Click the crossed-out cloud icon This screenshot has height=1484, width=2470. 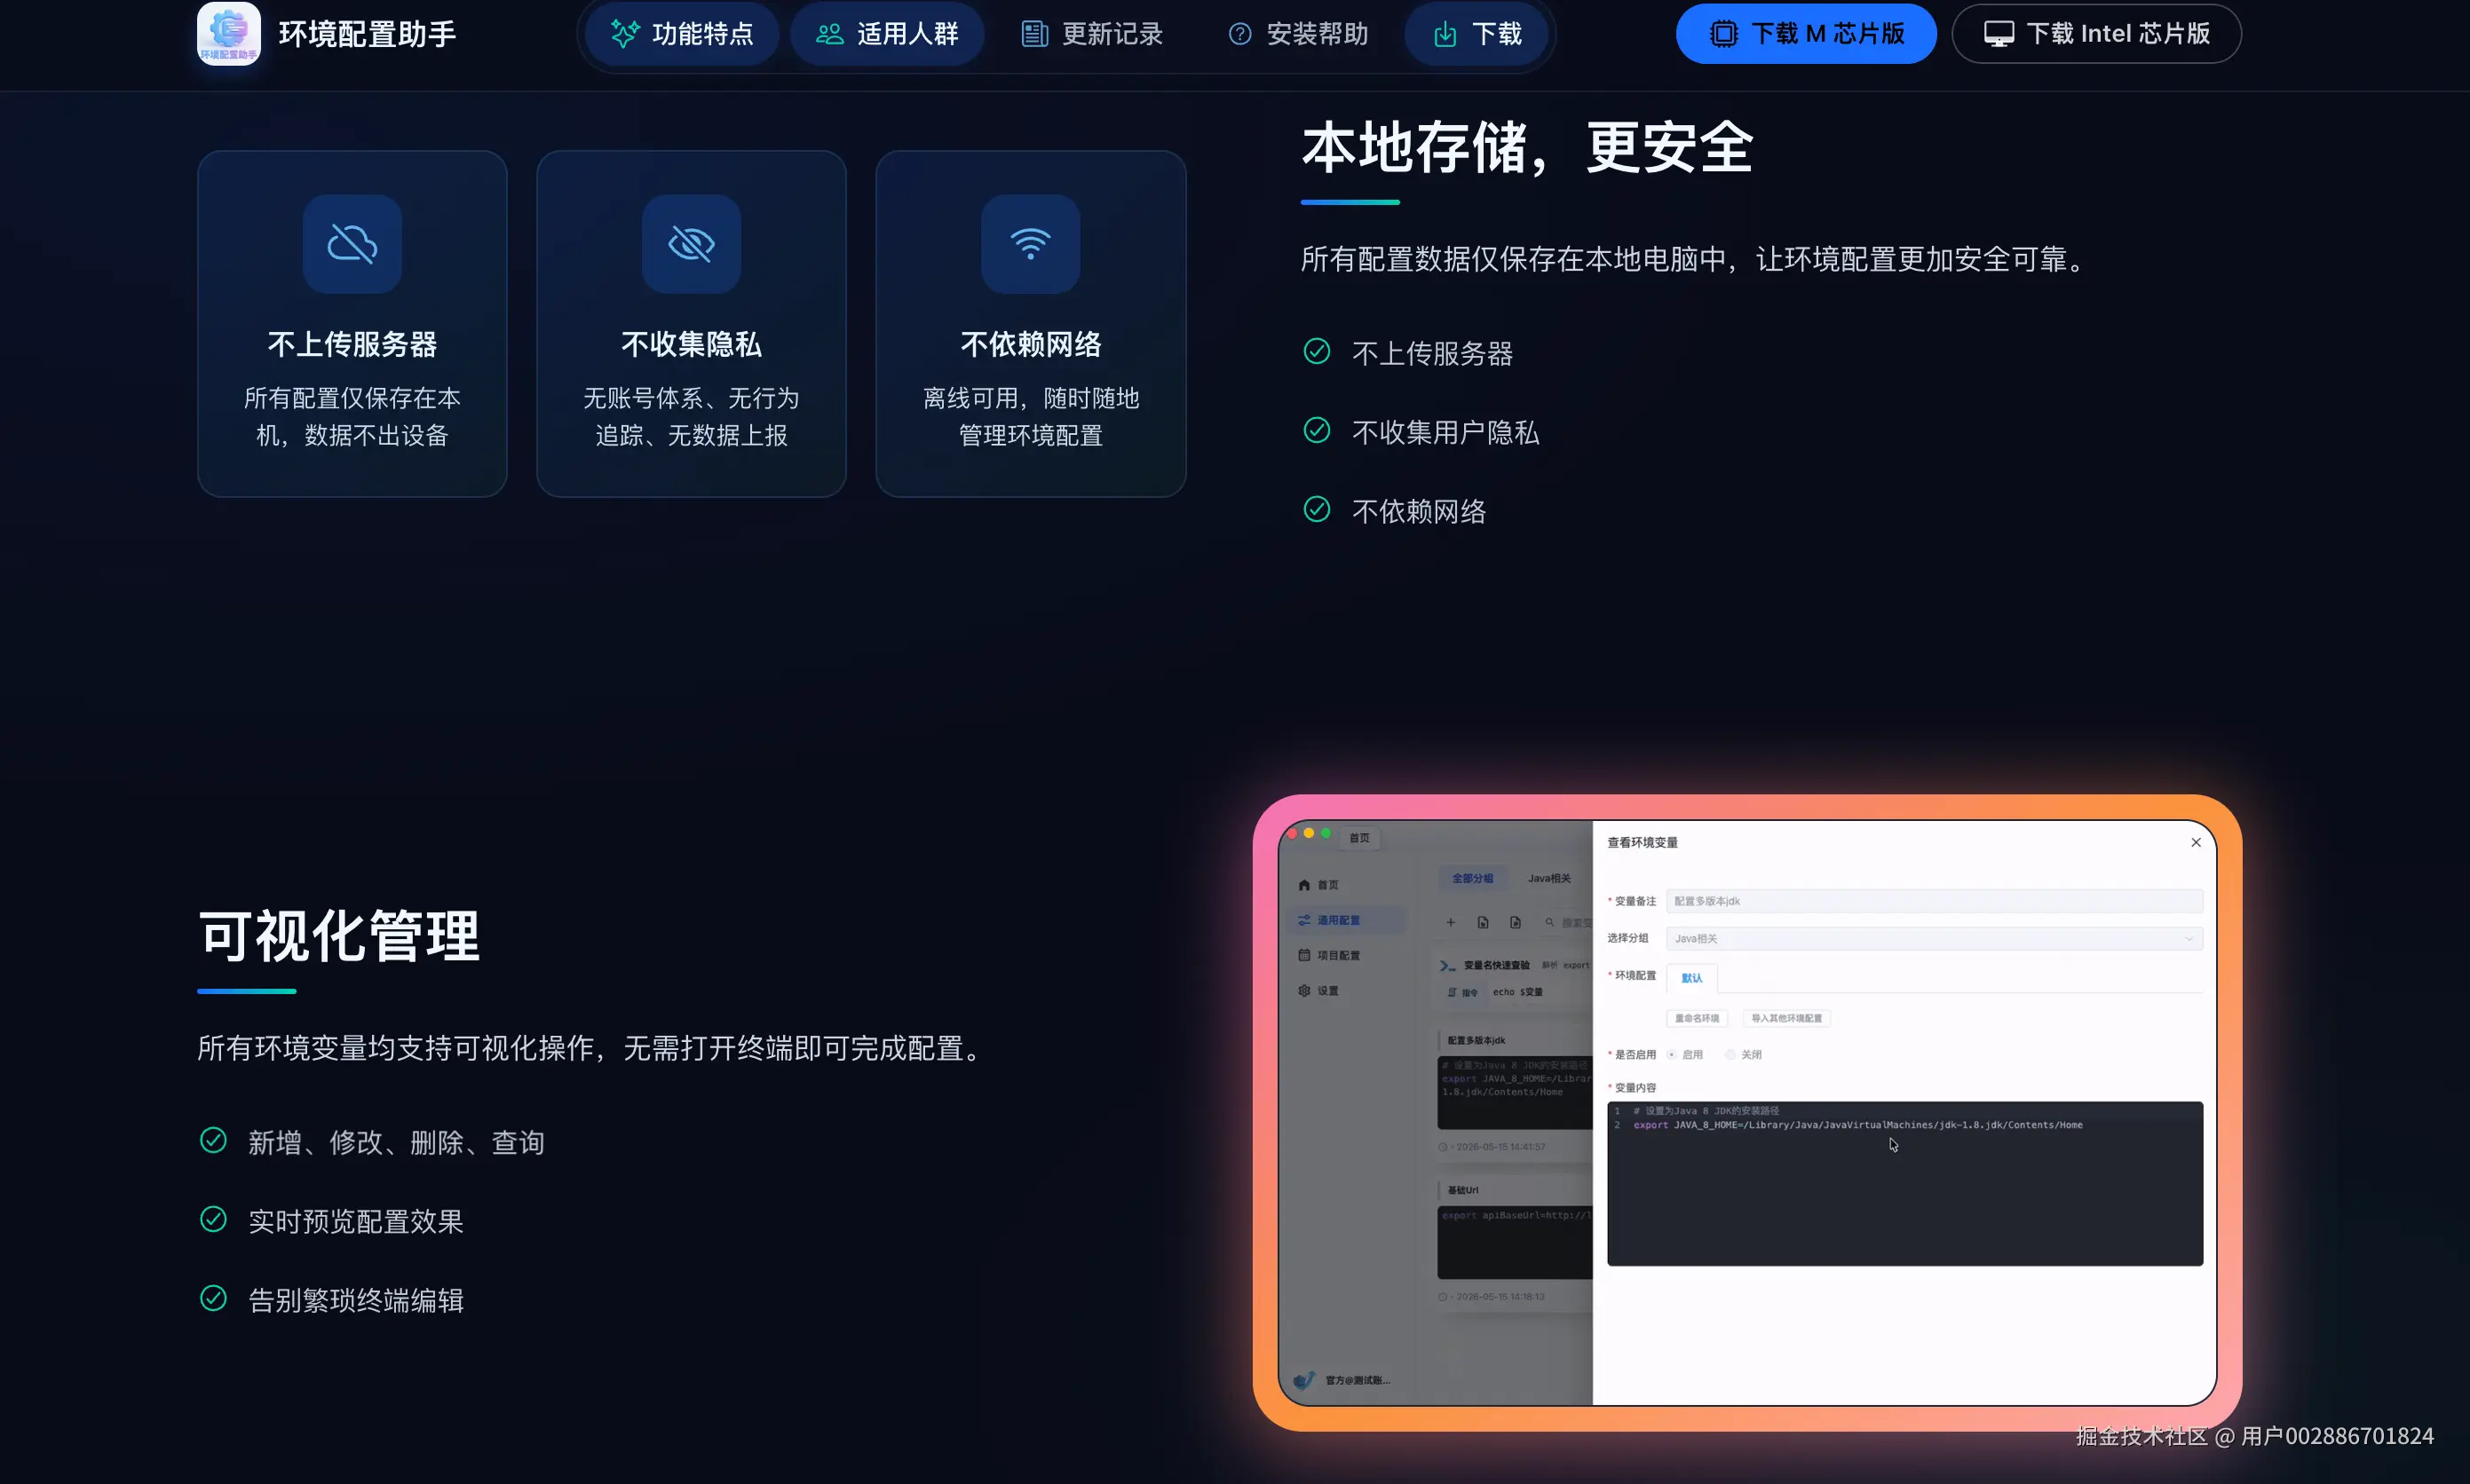pos(352,243)
